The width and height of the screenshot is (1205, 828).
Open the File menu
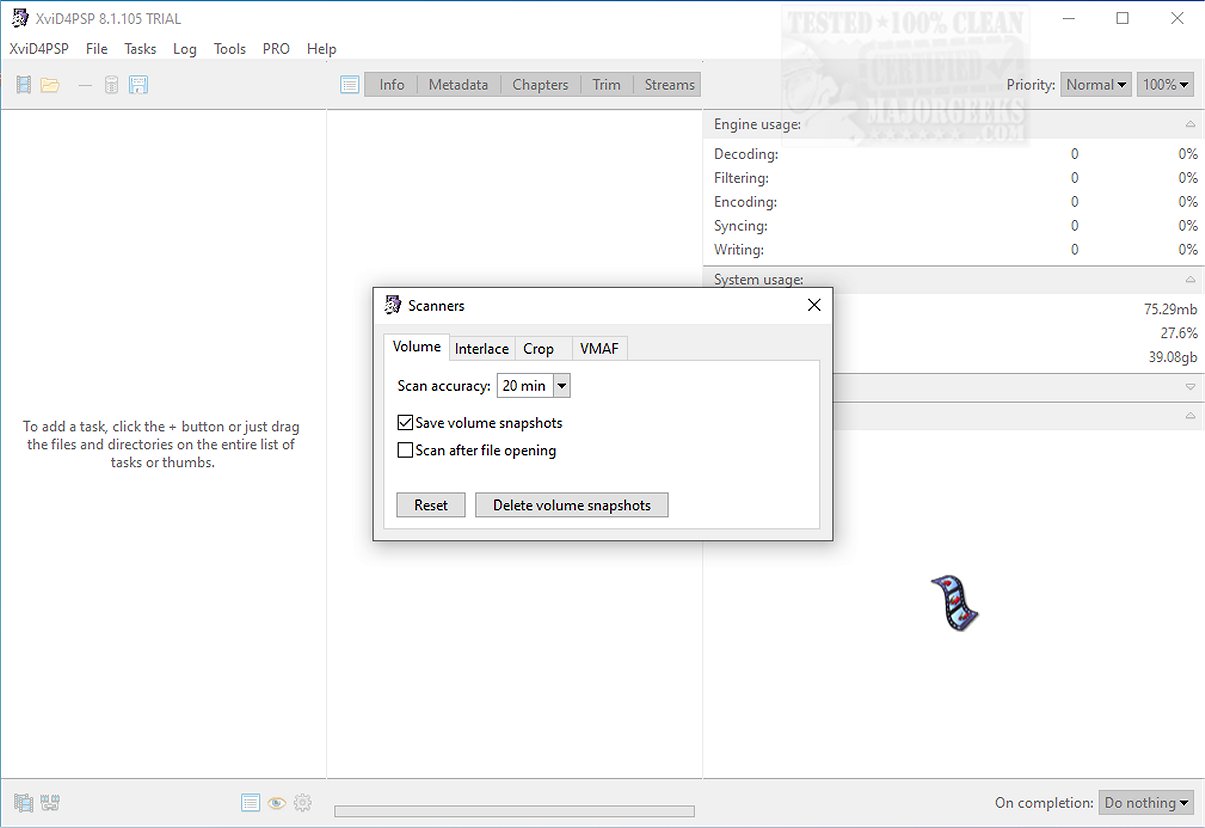click(x=97, y=48)
